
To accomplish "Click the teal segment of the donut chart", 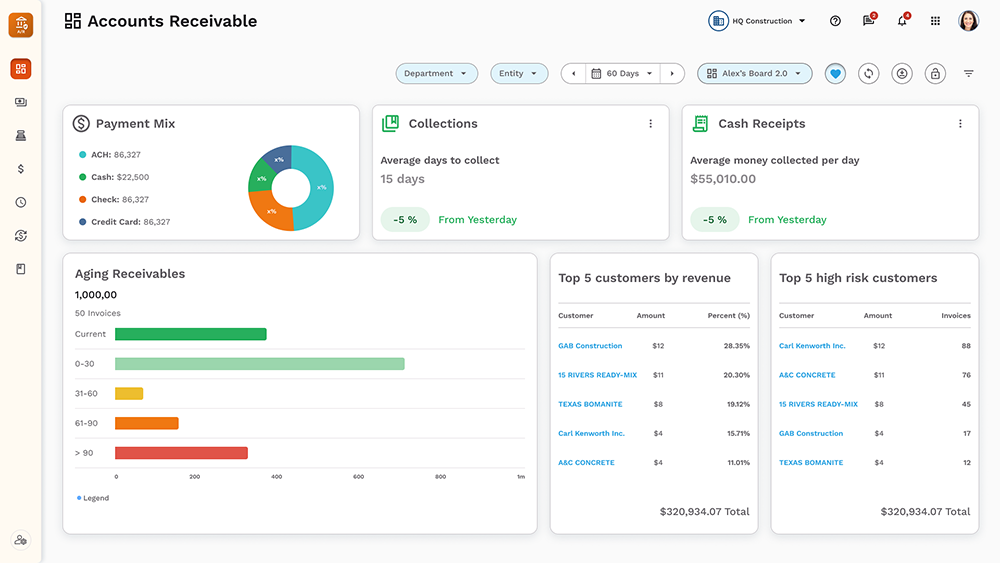I will [318, 187].
